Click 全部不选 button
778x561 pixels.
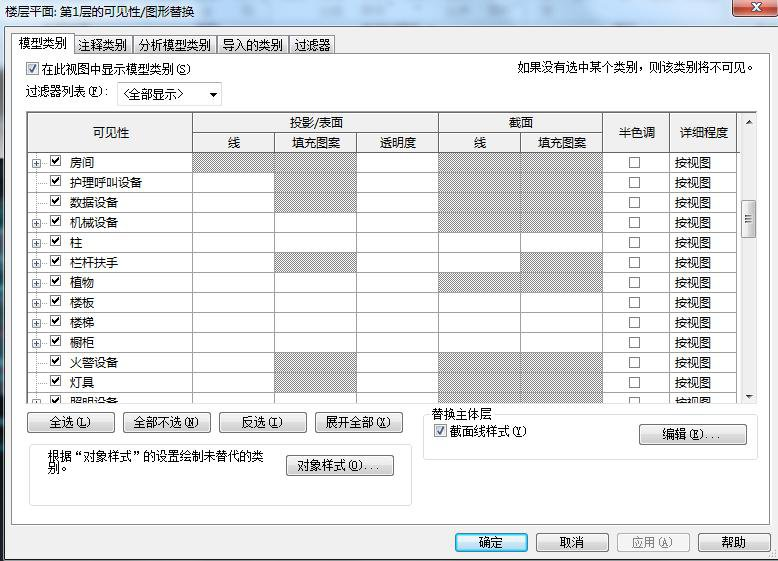(167, 423)
